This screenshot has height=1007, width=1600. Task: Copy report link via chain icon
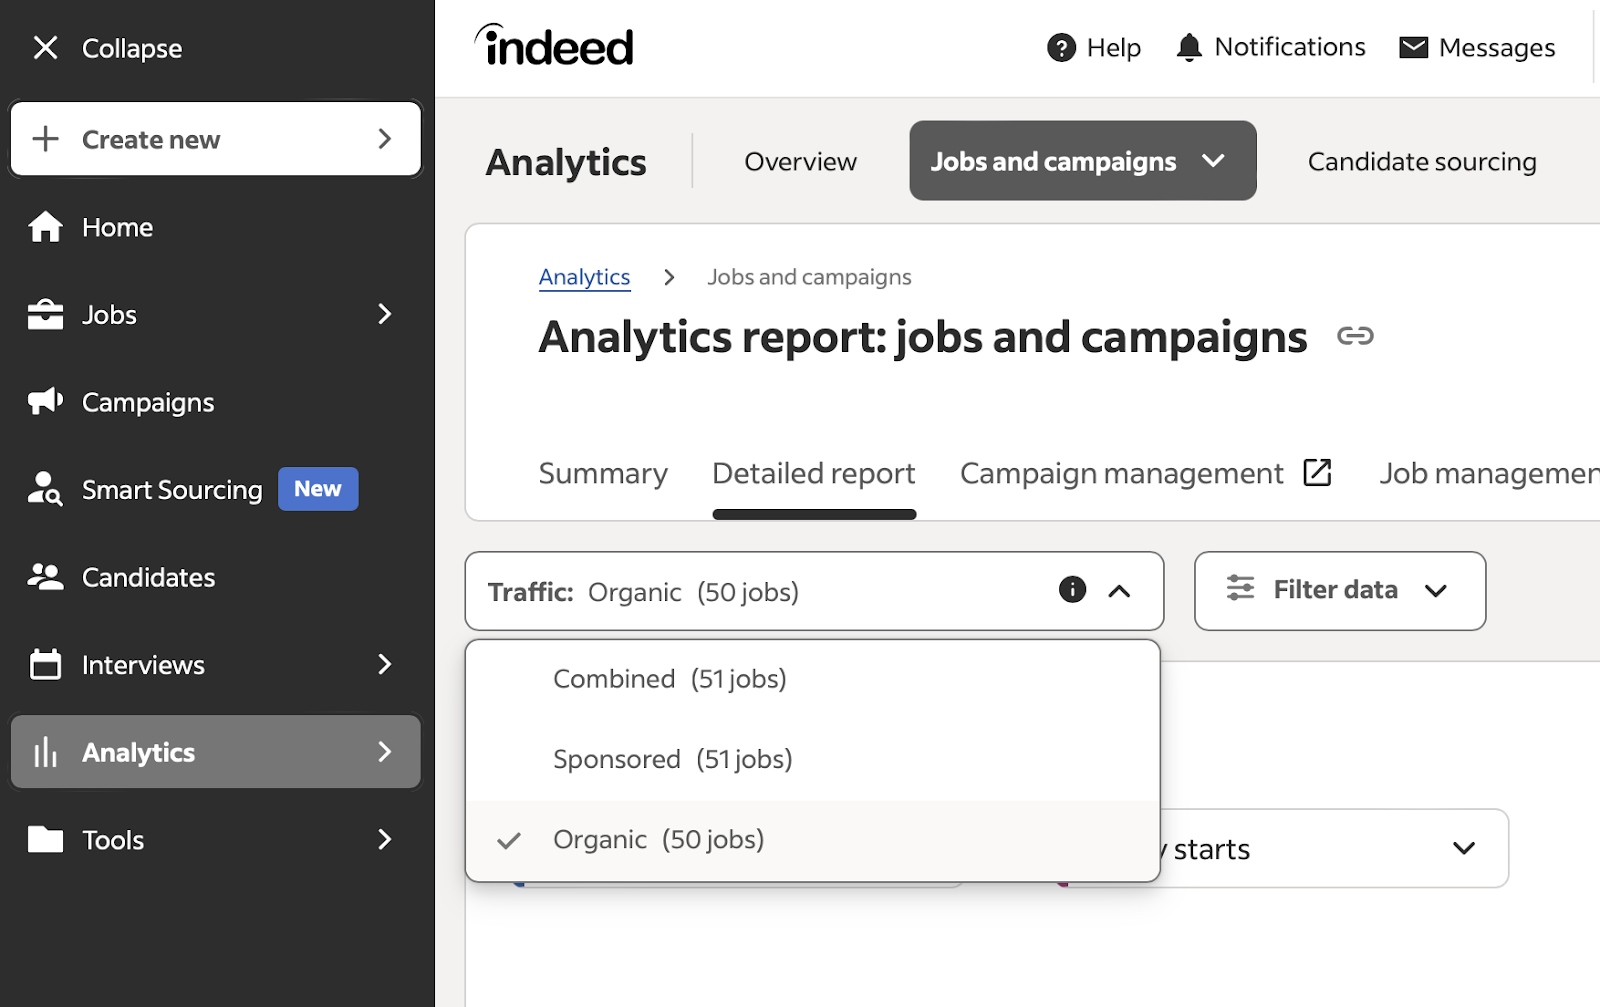click(x=1355, y=336)
